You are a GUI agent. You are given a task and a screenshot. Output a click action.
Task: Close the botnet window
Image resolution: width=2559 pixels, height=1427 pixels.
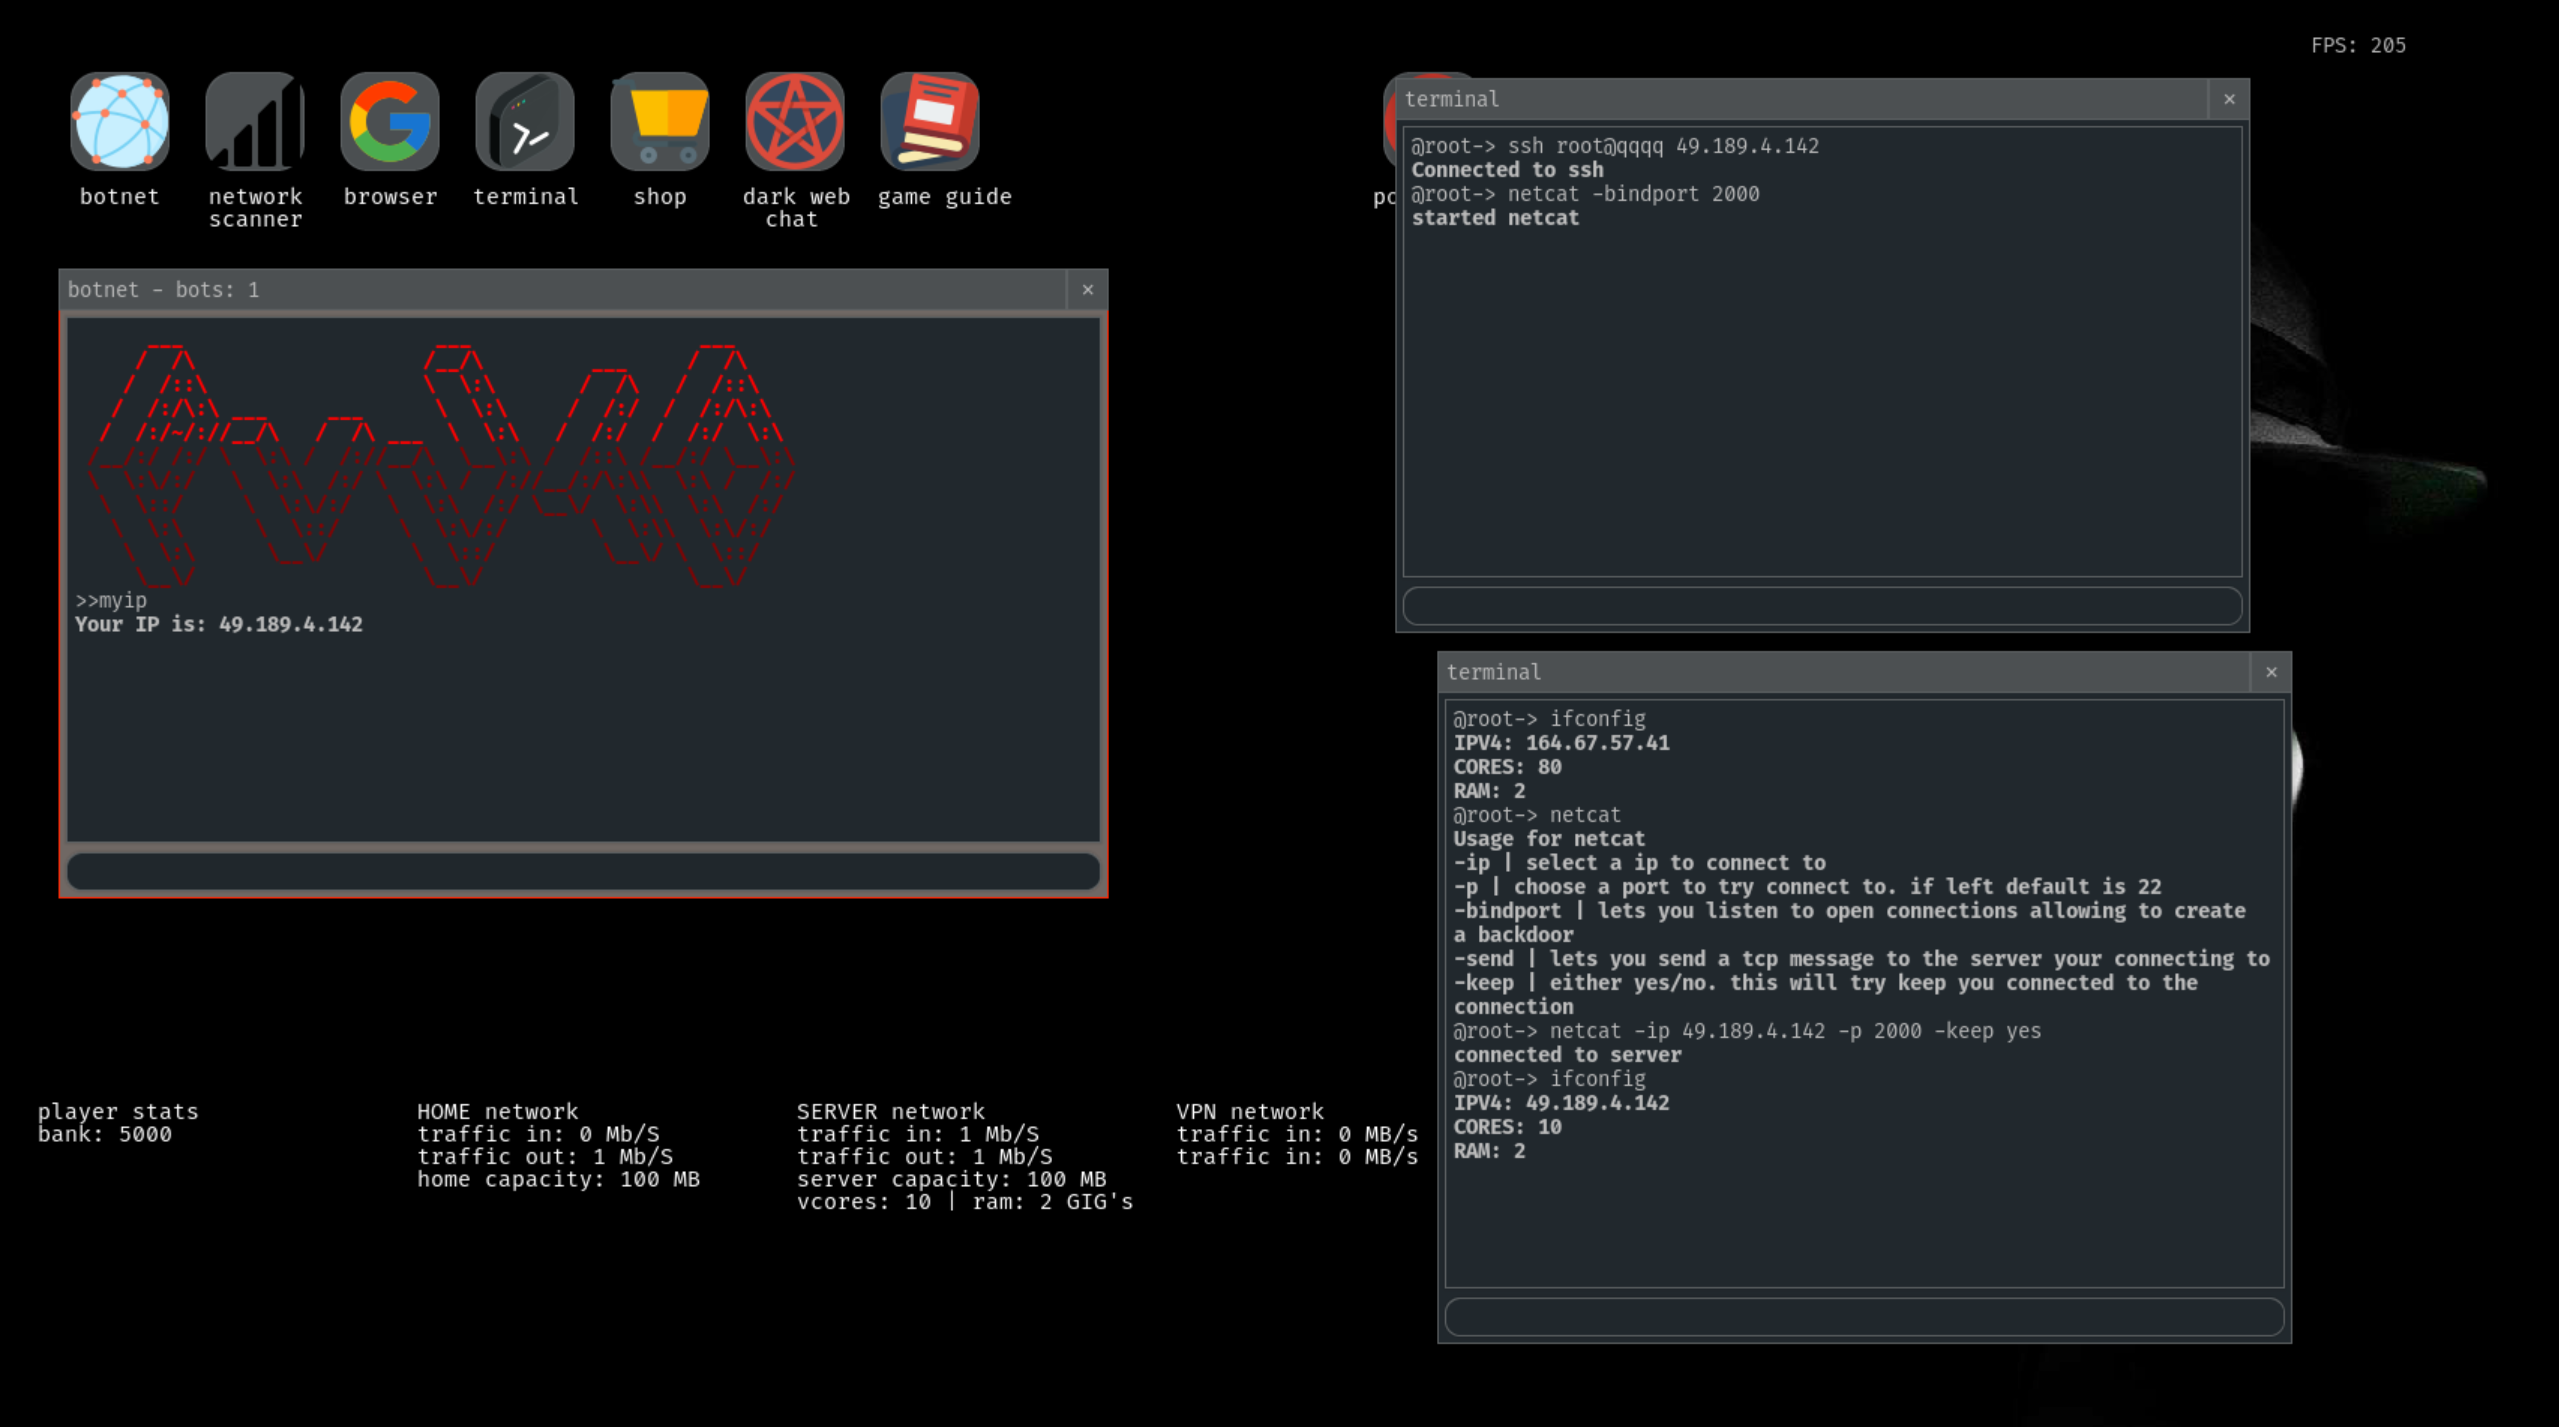tap(1088, 290)
